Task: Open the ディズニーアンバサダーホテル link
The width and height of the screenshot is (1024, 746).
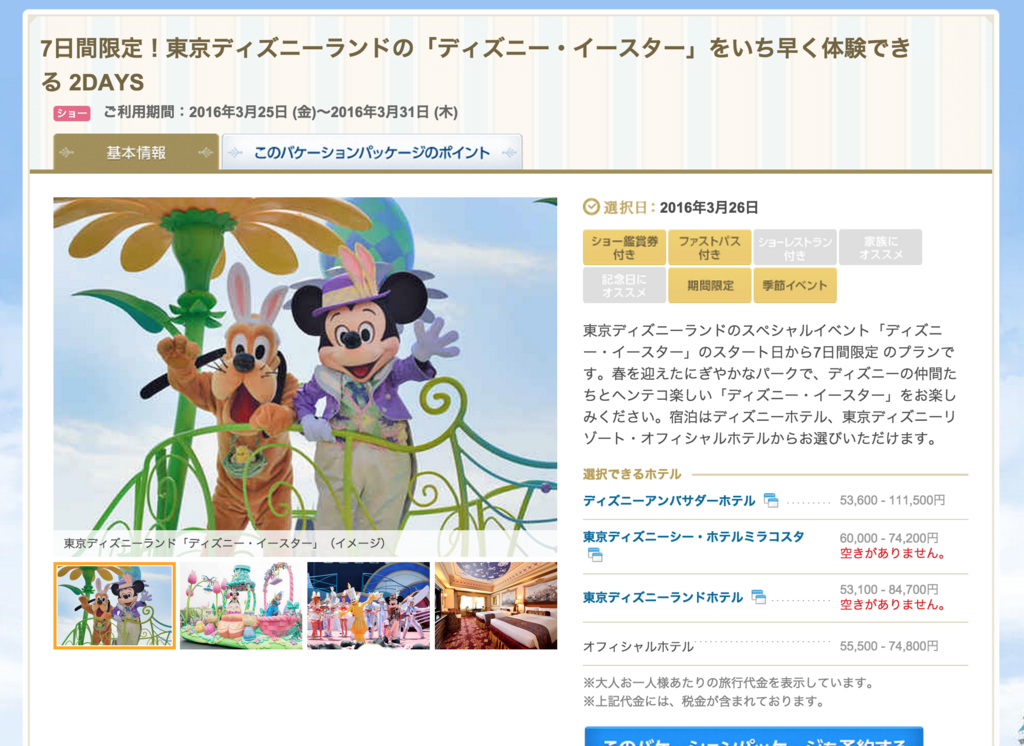Action: point(669,501)
